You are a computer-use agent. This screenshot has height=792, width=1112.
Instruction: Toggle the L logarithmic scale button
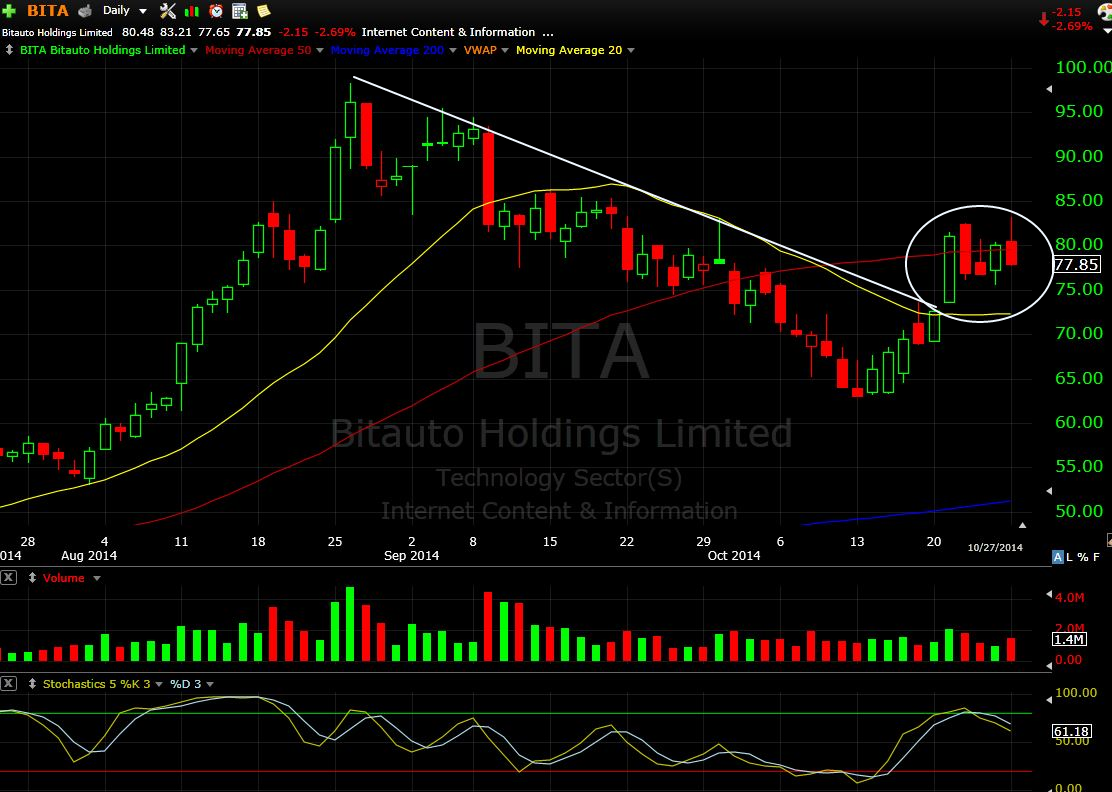click(1070, 558)
